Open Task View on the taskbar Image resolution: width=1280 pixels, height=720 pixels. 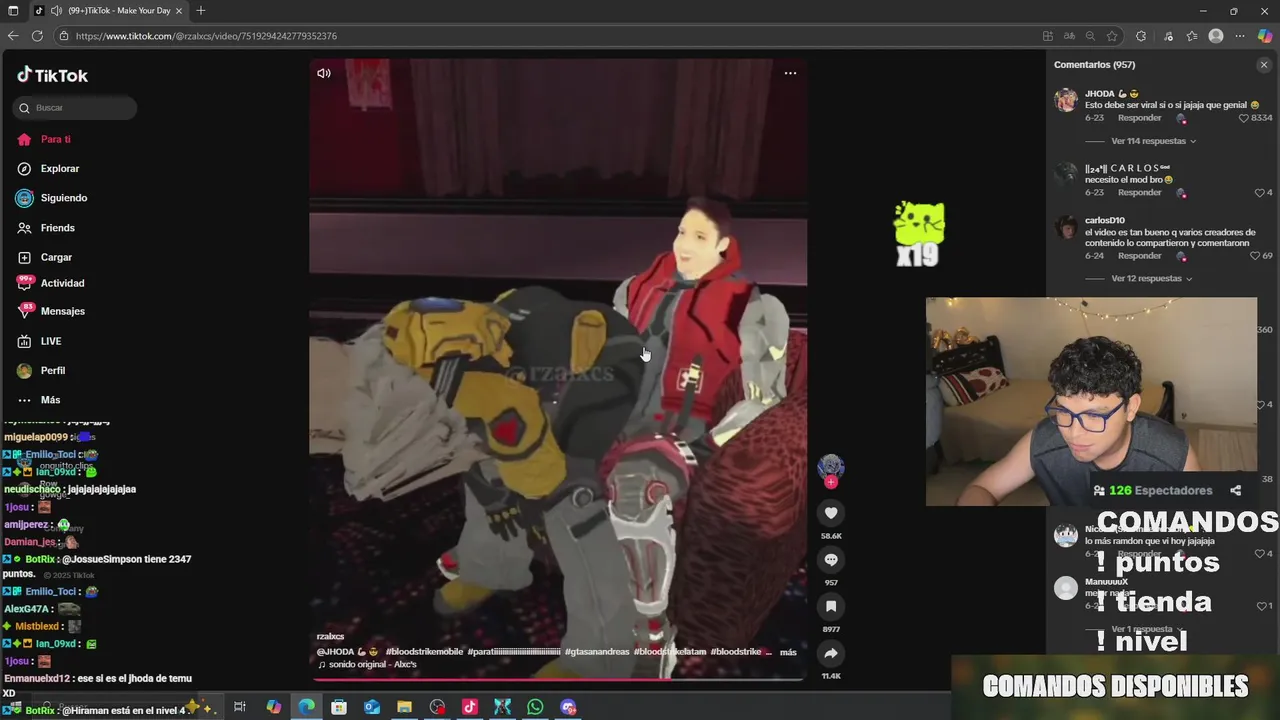[240, 707]
